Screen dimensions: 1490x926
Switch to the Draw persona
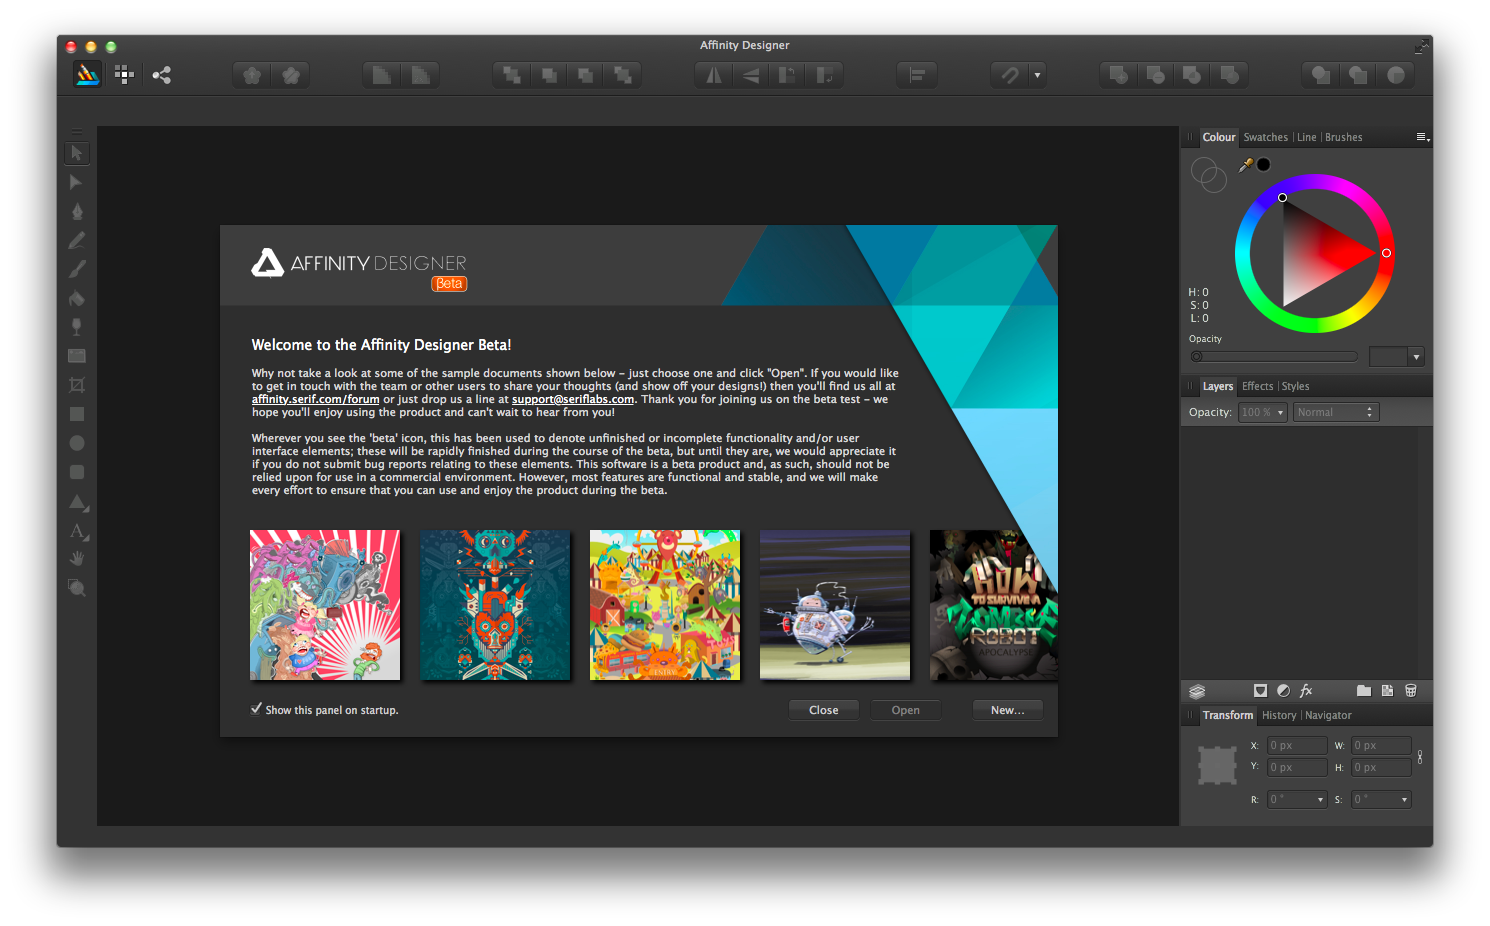click(87, 74)
